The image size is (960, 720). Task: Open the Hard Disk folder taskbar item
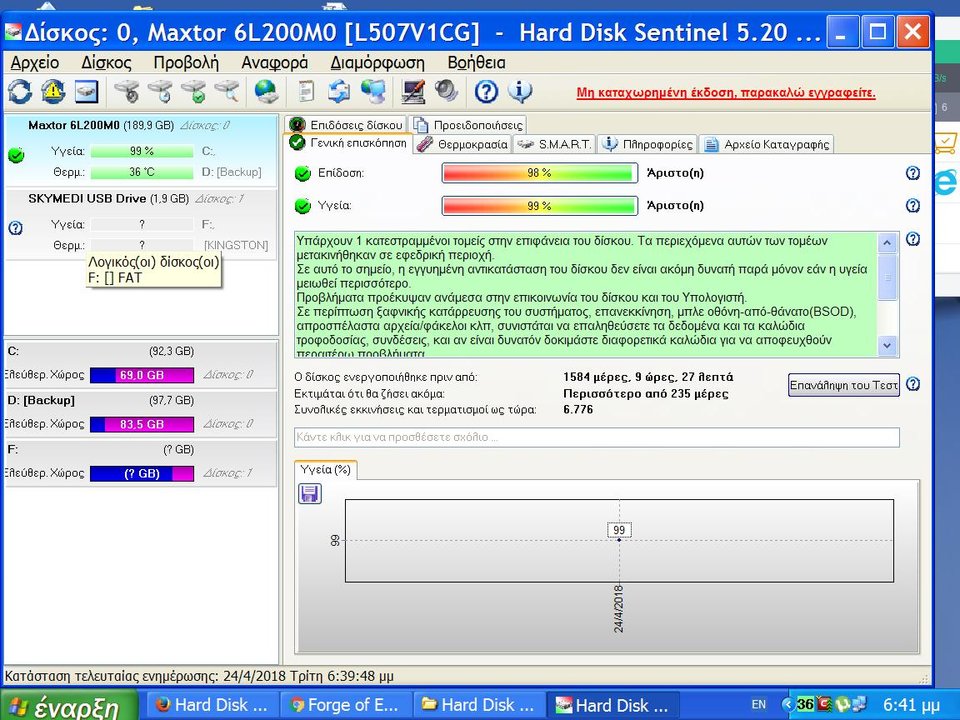479,705
